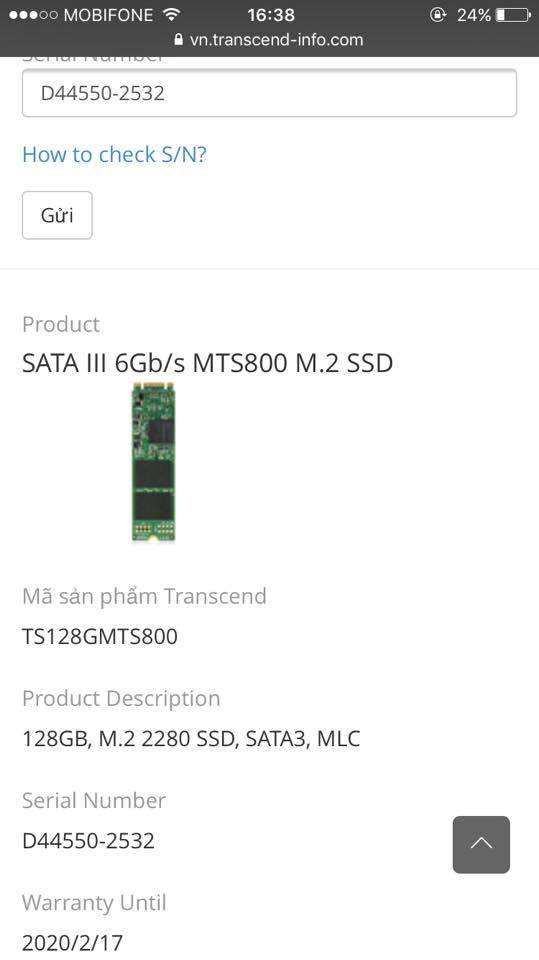This screenshot has height=960, width=539.
Task: Tap the padlock icon in the address bar
Action: click(179, 40)
